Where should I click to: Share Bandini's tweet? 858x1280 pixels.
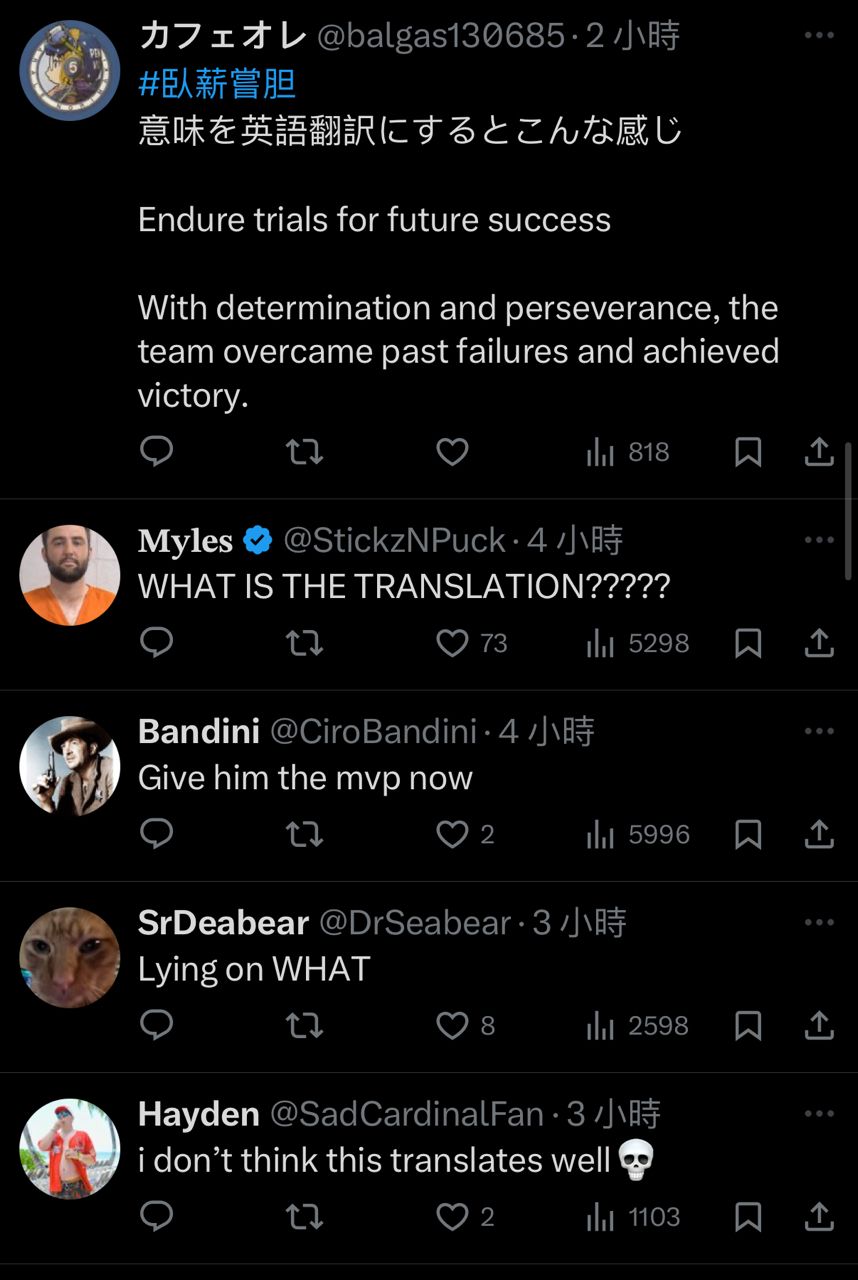click(819, 834)
